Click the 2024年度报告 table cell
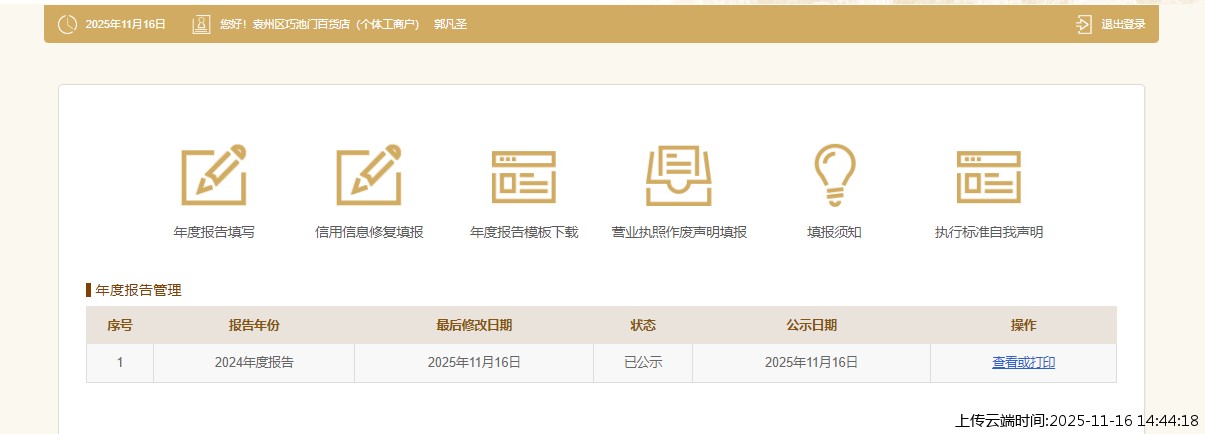The width and height of the screenshot is (1205, 434). 254,363
